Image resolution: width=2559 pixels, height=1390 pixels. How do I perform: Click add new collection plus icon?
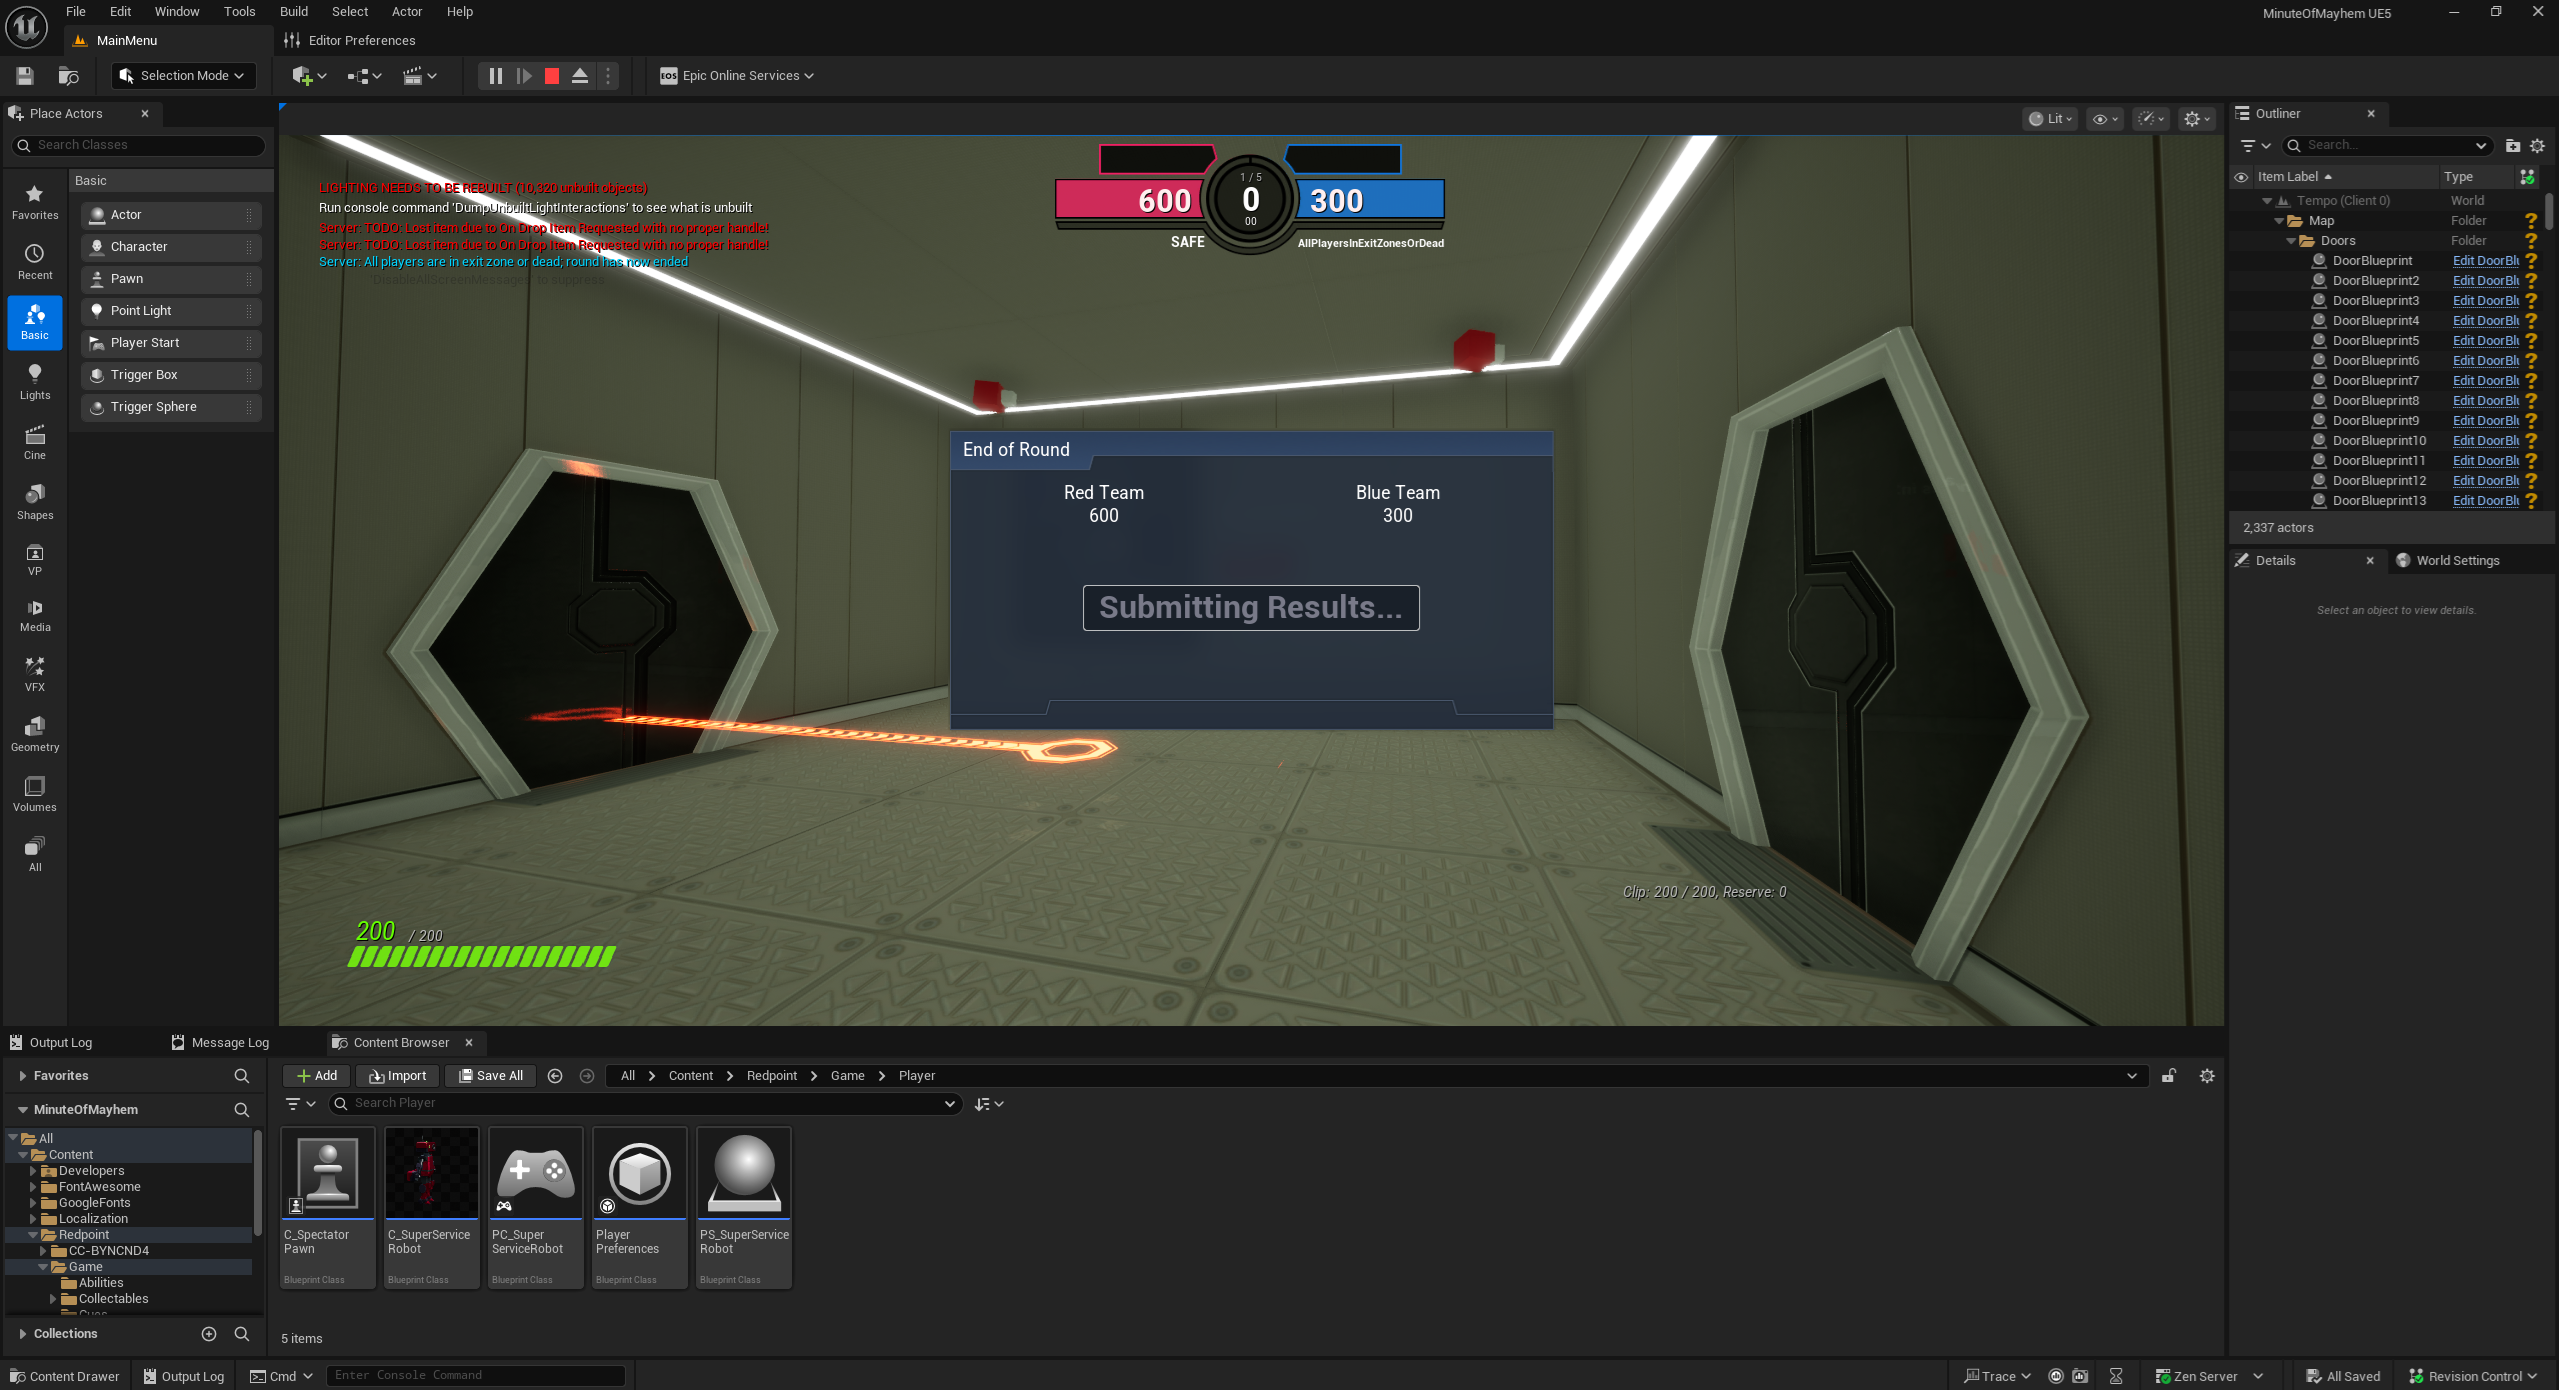tap(209, 1334)
